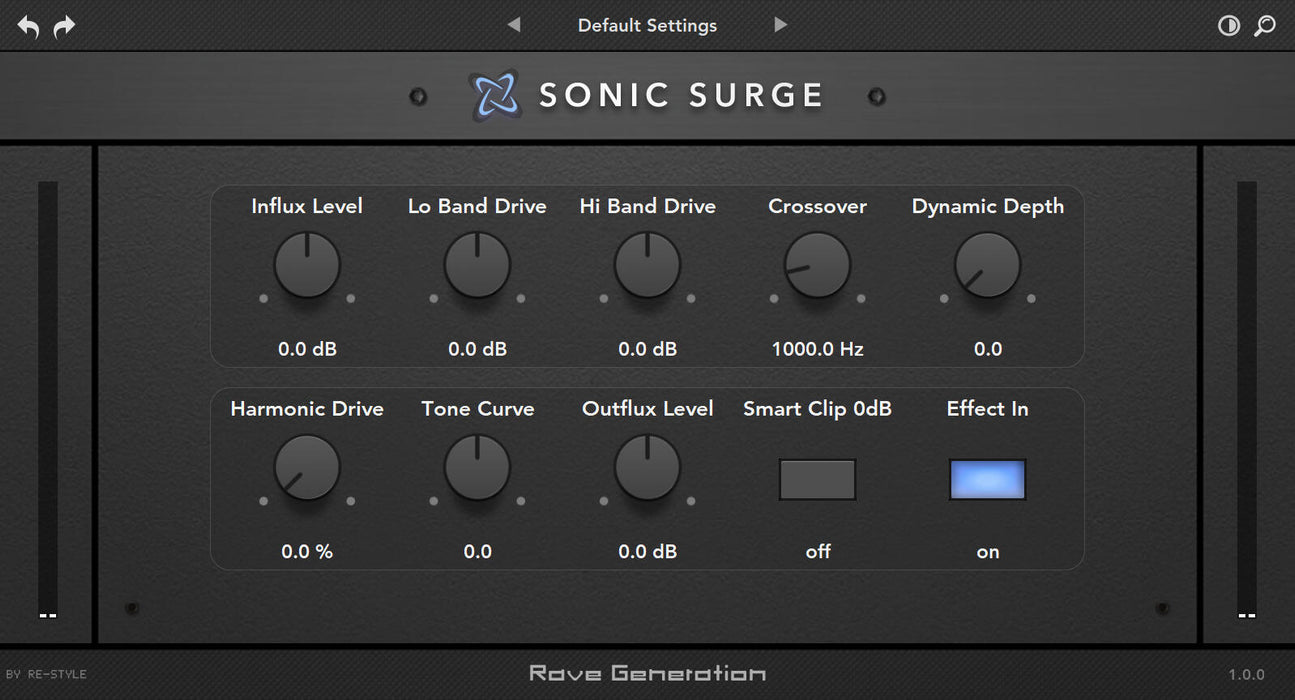
Task: Click the Outflux Level 0.0 dB readout
Action: click(x=647, y=551)
